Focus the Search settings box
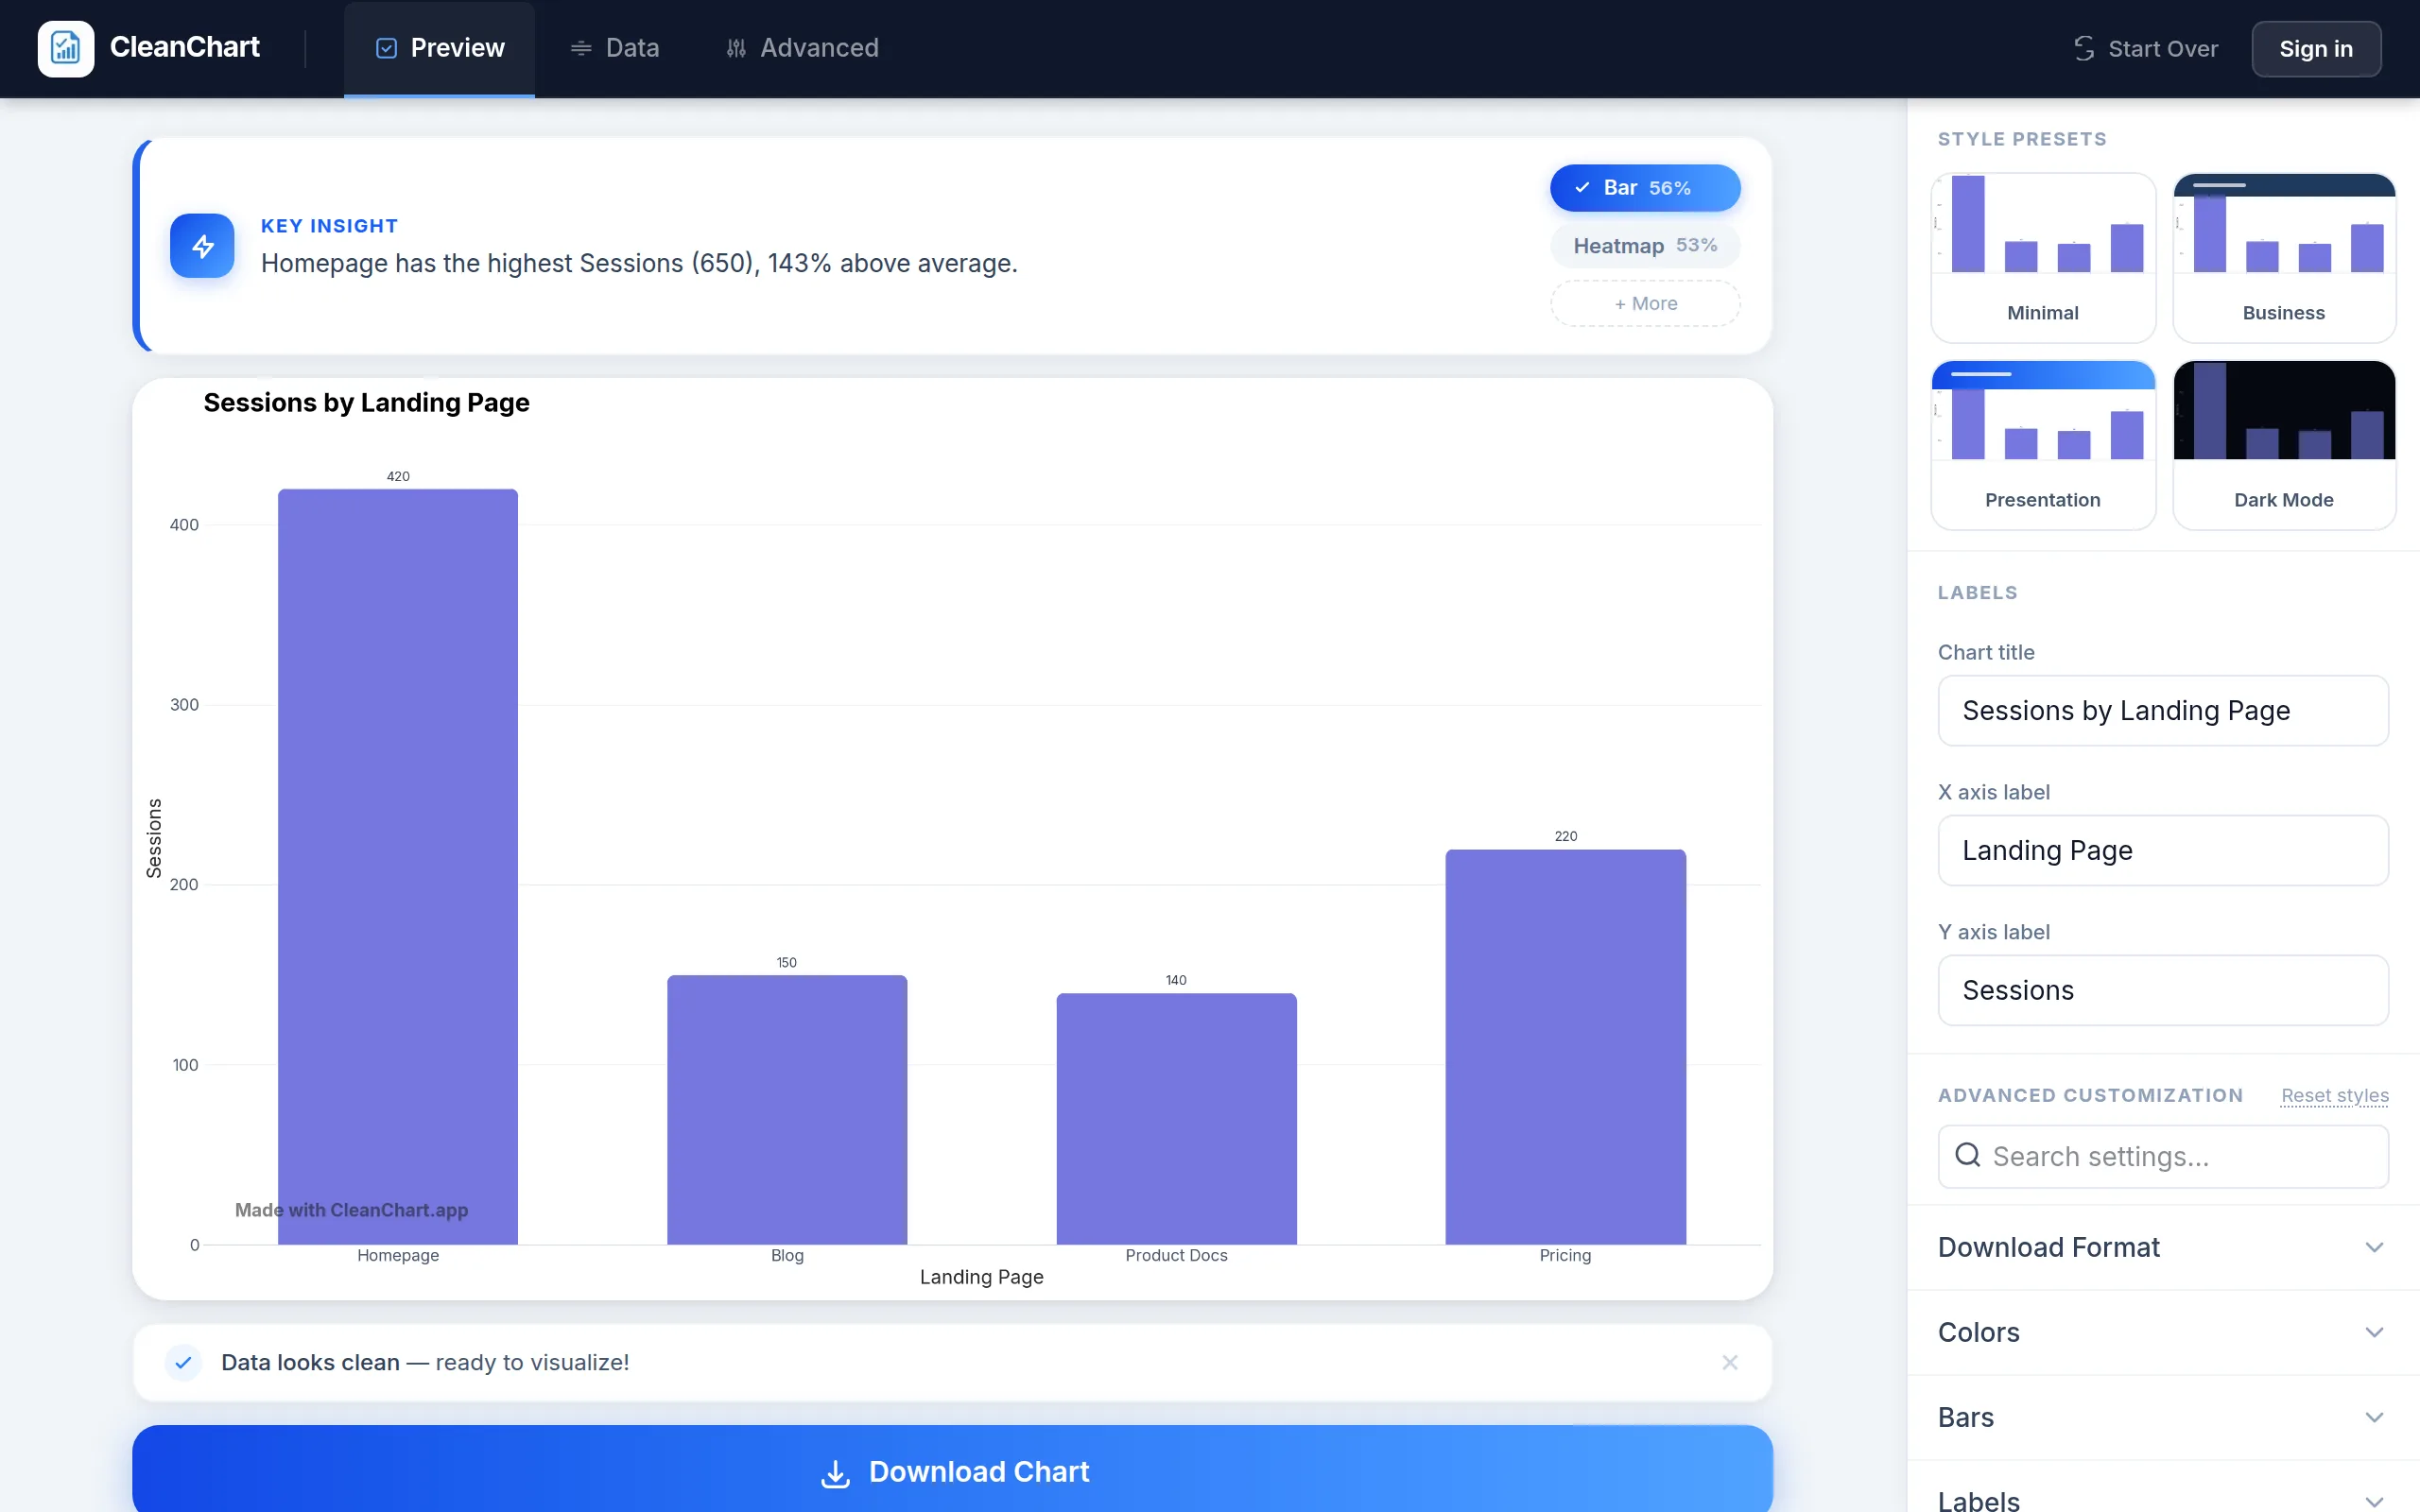2420x1512 pixels. point(2163,1156)
